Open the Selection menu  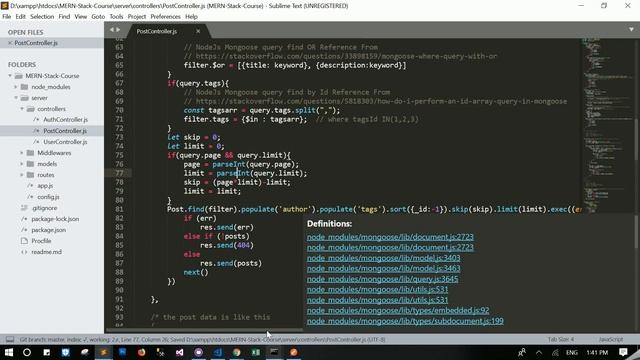pyautogui.click(x=42, y=17)
